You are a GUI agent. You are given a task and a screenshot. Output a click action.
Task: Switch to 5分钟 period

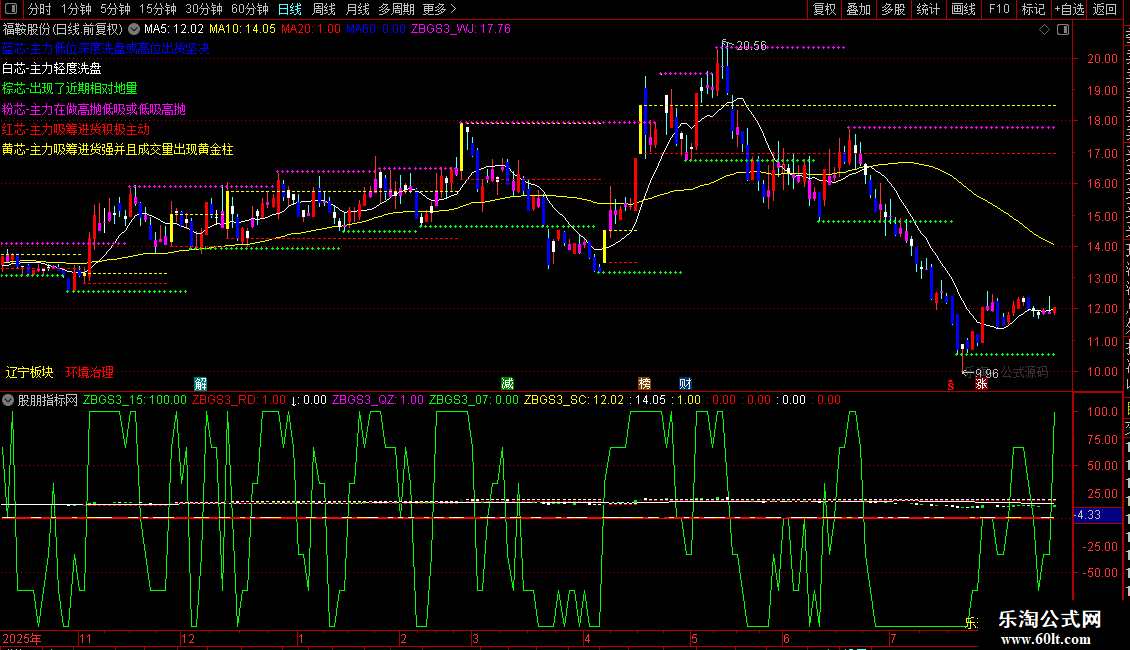tap(115, 9)
